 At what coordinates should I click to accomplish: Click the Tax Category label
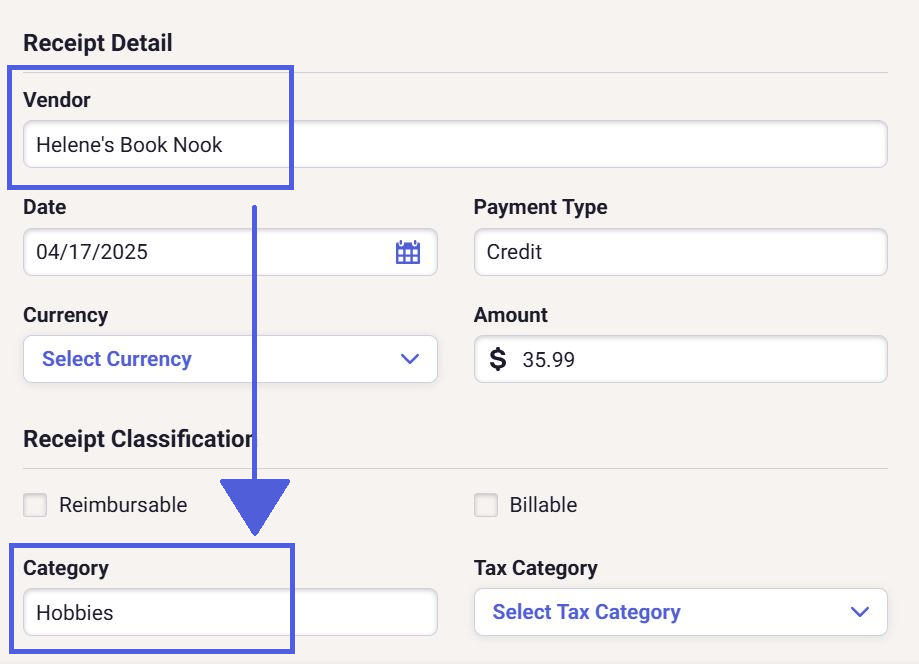coord(536,568)
